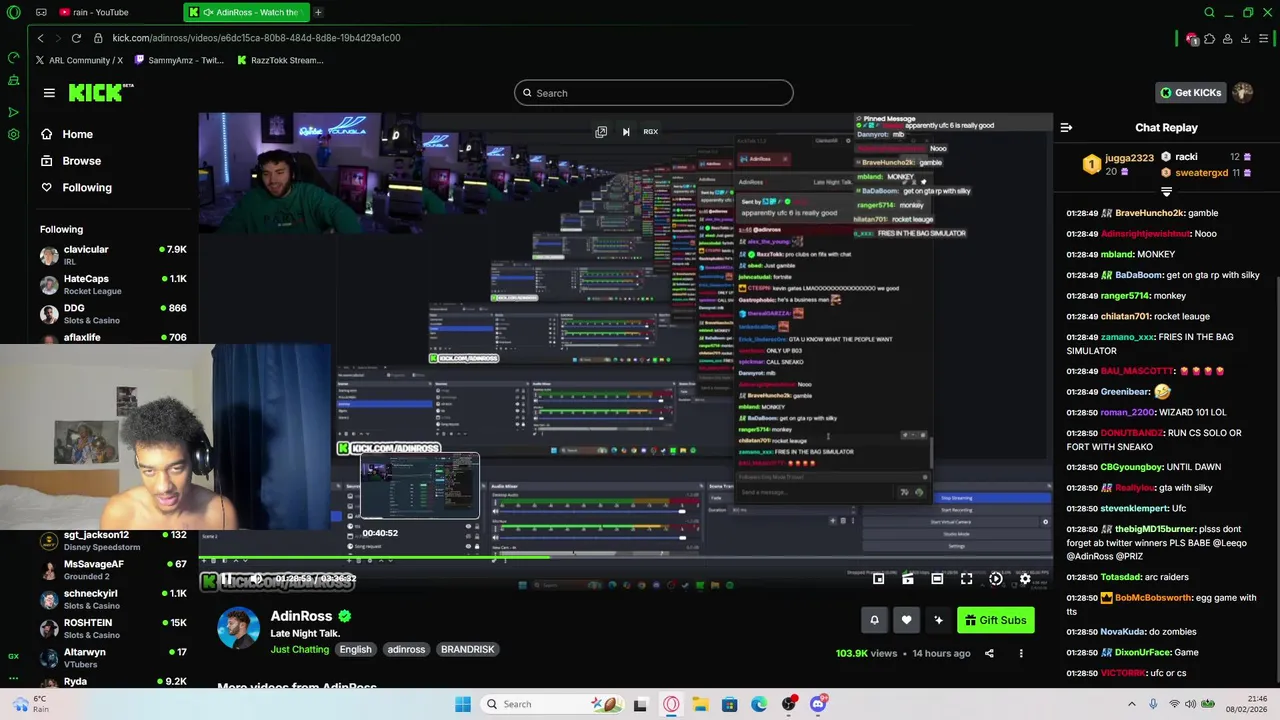Open HateCaps channel in Following list

113,284
